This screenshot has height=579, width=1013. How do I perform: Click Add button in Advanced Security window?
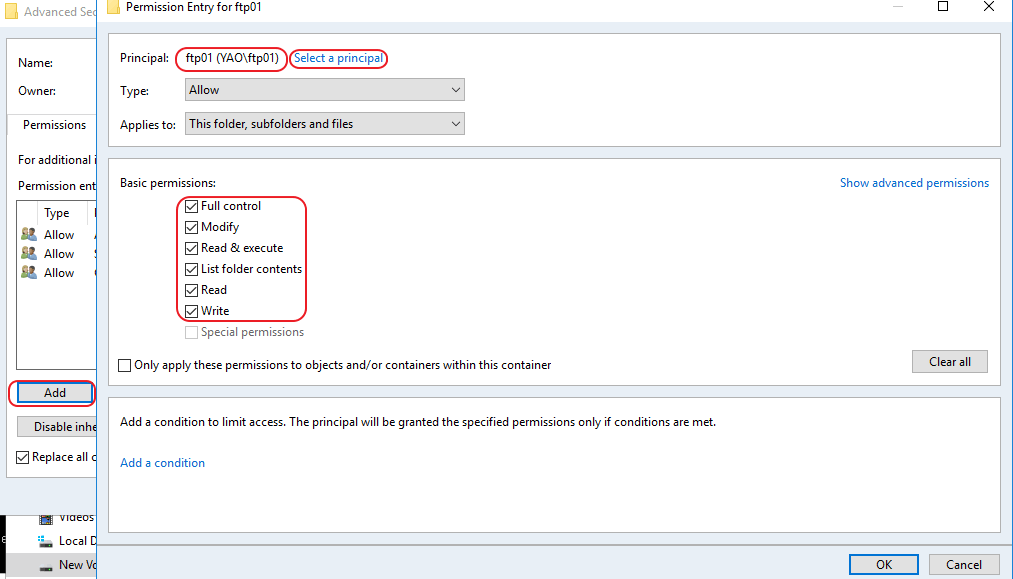55,393
